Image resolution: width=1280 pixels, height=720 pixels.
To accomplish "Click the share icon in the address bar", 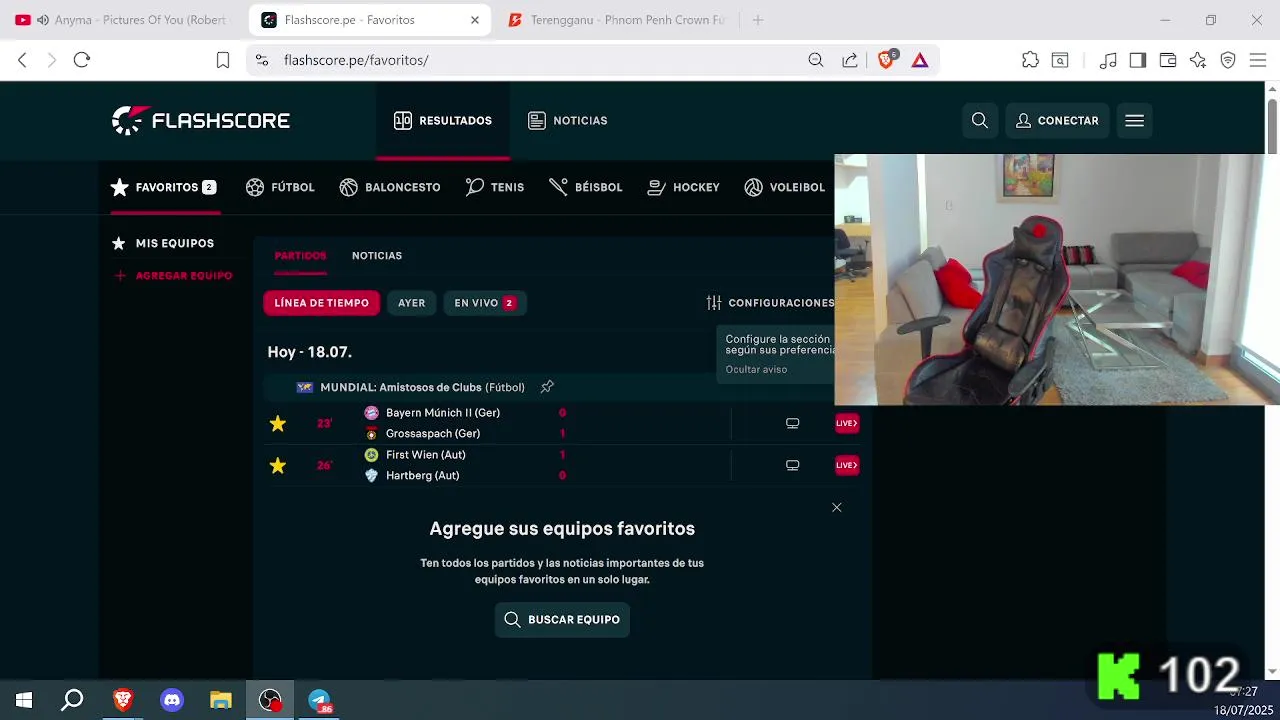I will click(x=850, y=60).
